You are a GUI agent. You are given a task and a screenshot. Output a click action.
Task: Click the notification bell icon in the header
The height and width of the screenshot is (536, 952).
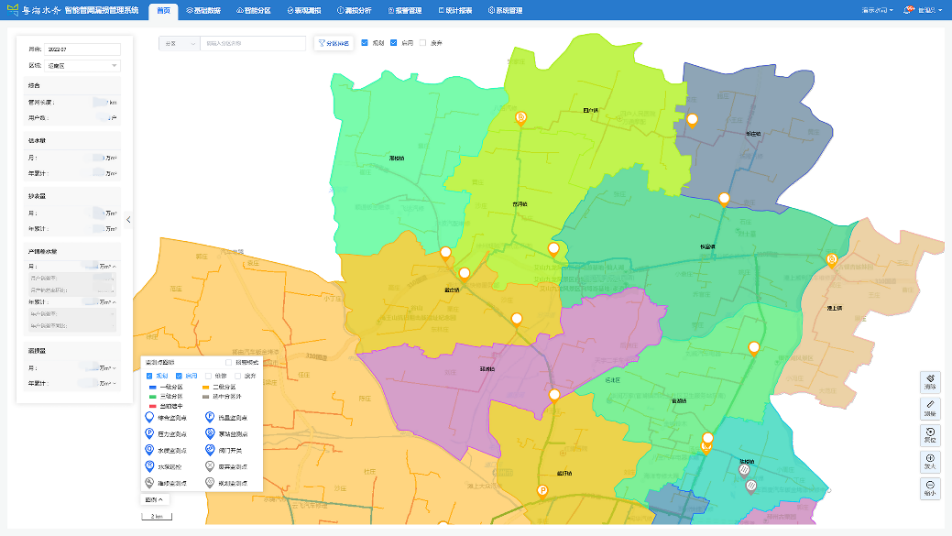(908, 10)
